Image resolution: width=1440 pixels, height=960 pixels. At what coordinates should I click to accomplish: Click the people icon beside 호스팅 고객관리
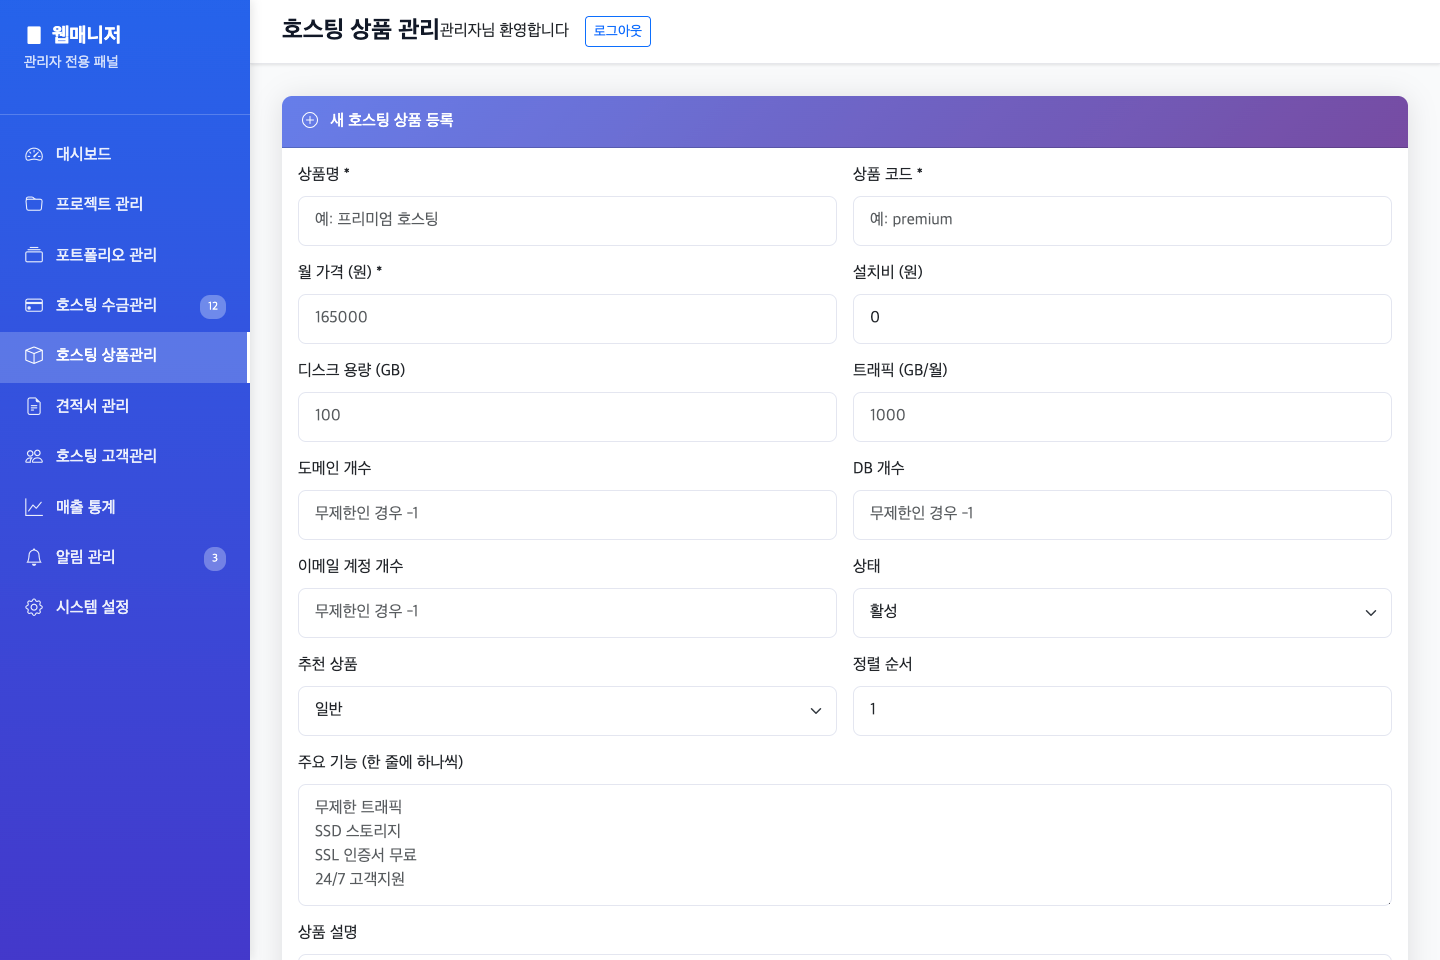coord(34,456)
